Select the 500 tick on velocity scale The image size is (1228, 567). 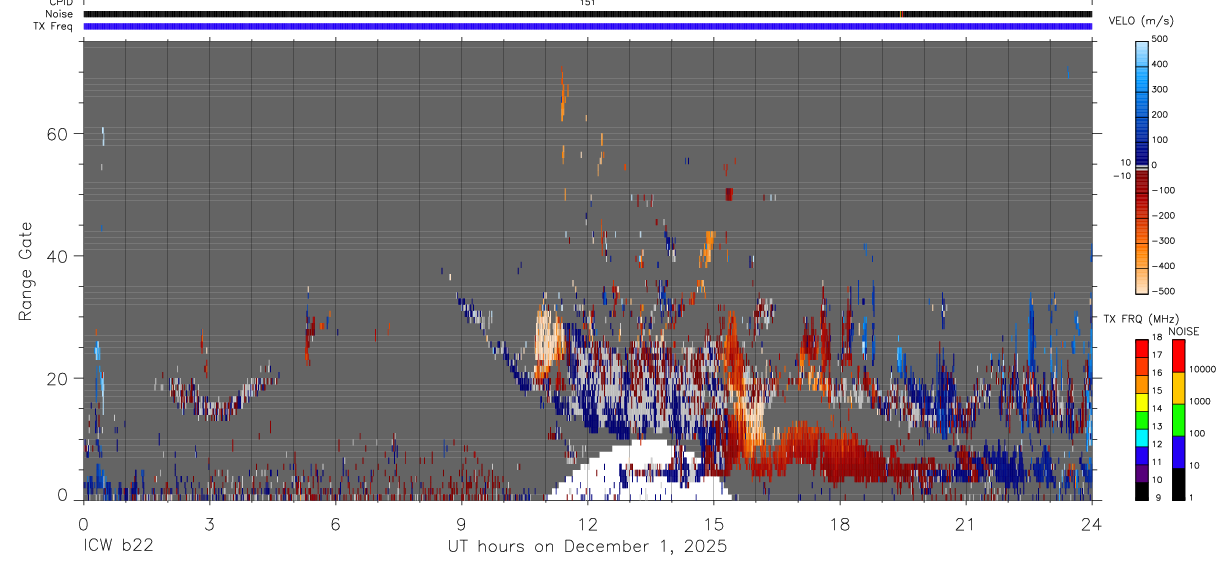click(x=1159, y=39)
